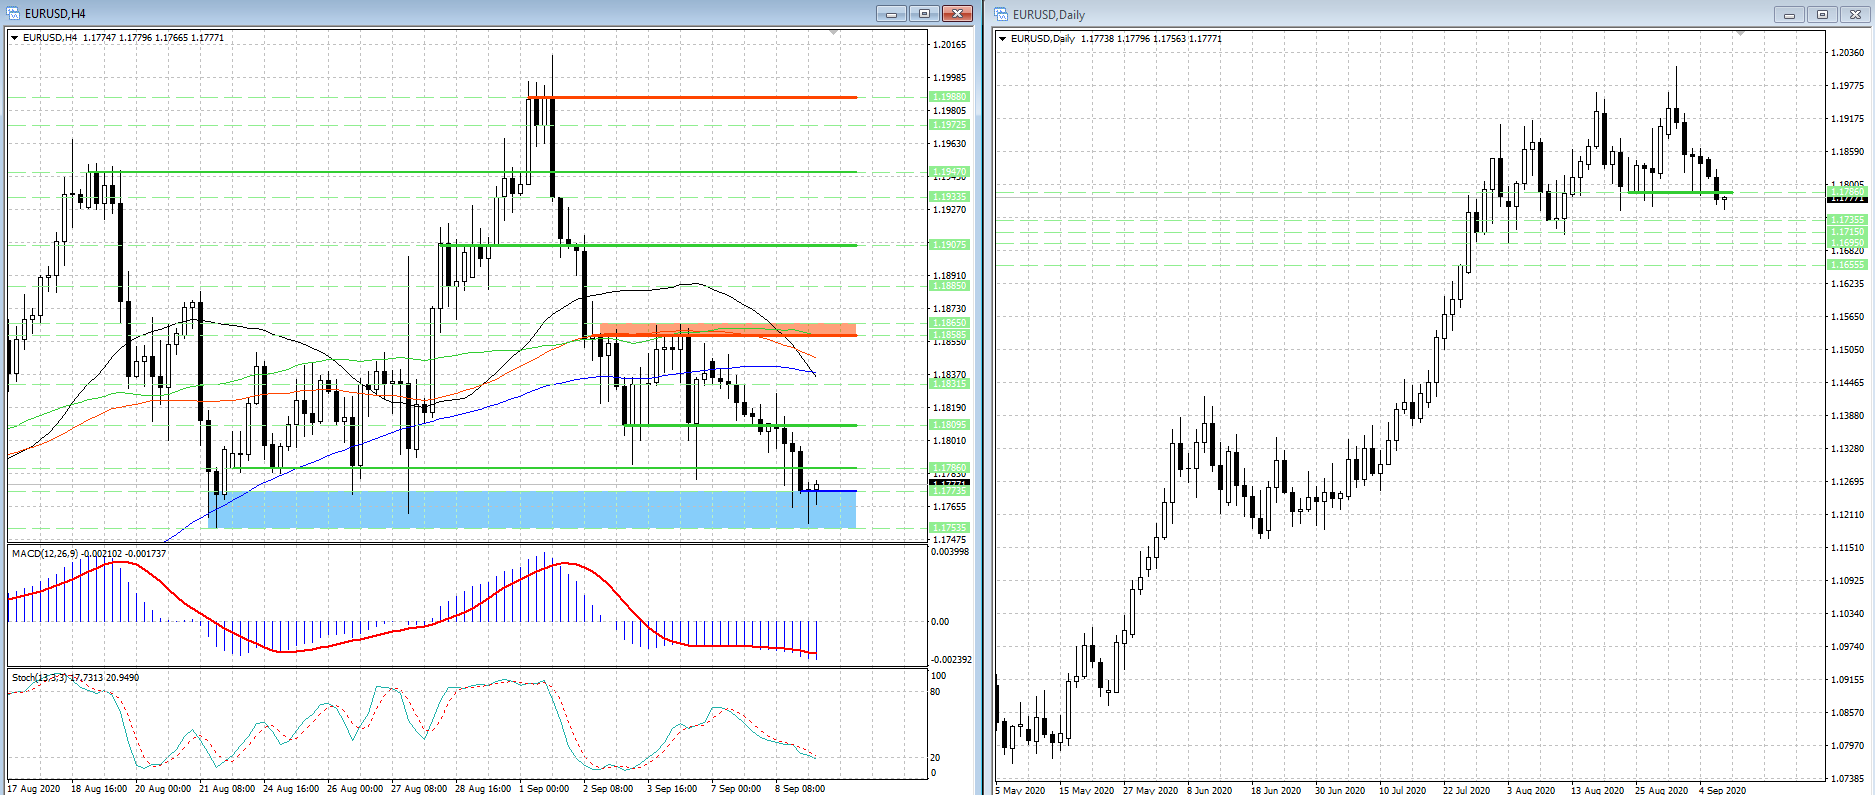Click the 1.20360 Daily price scale value
This screenshot has height=795, width=1875.
coord(1847,53)
